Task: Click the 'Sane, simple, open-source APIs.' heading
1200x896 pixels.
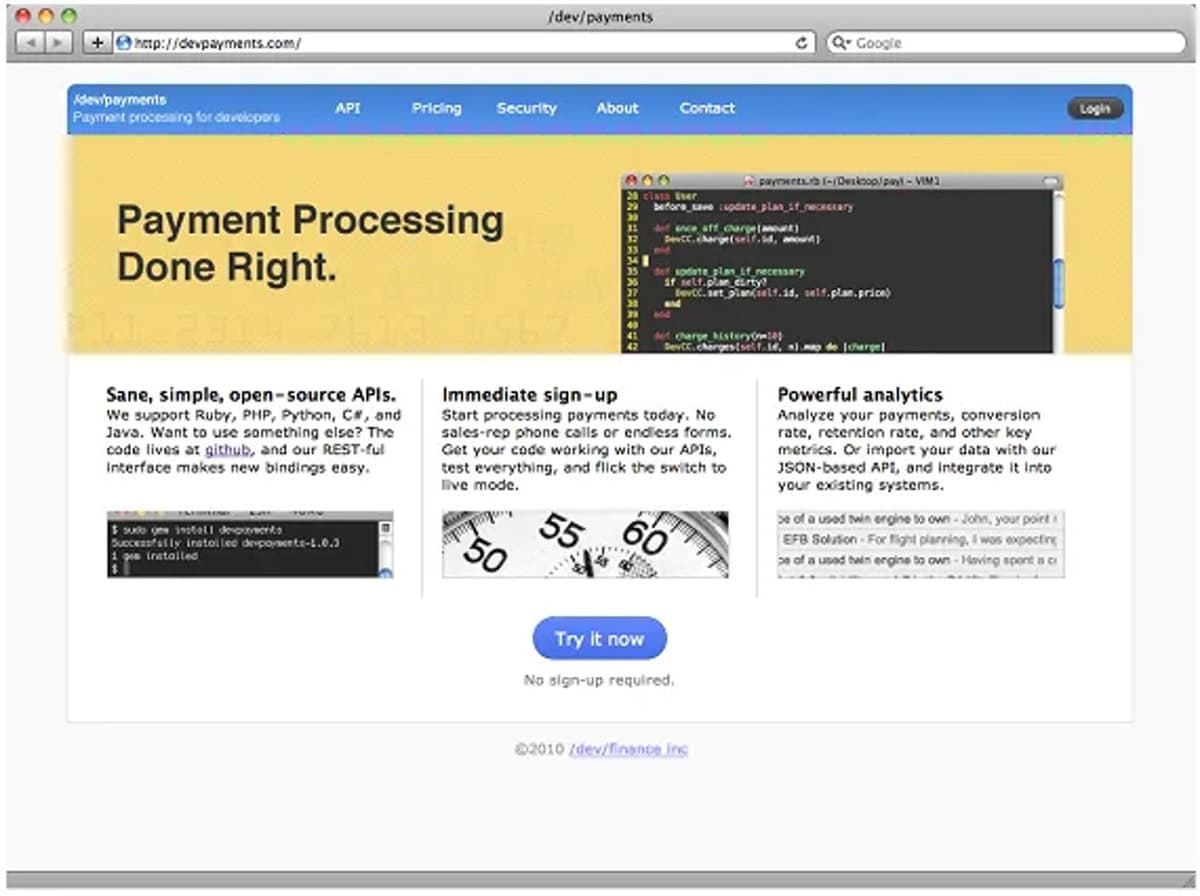Action: click(251, 395)
